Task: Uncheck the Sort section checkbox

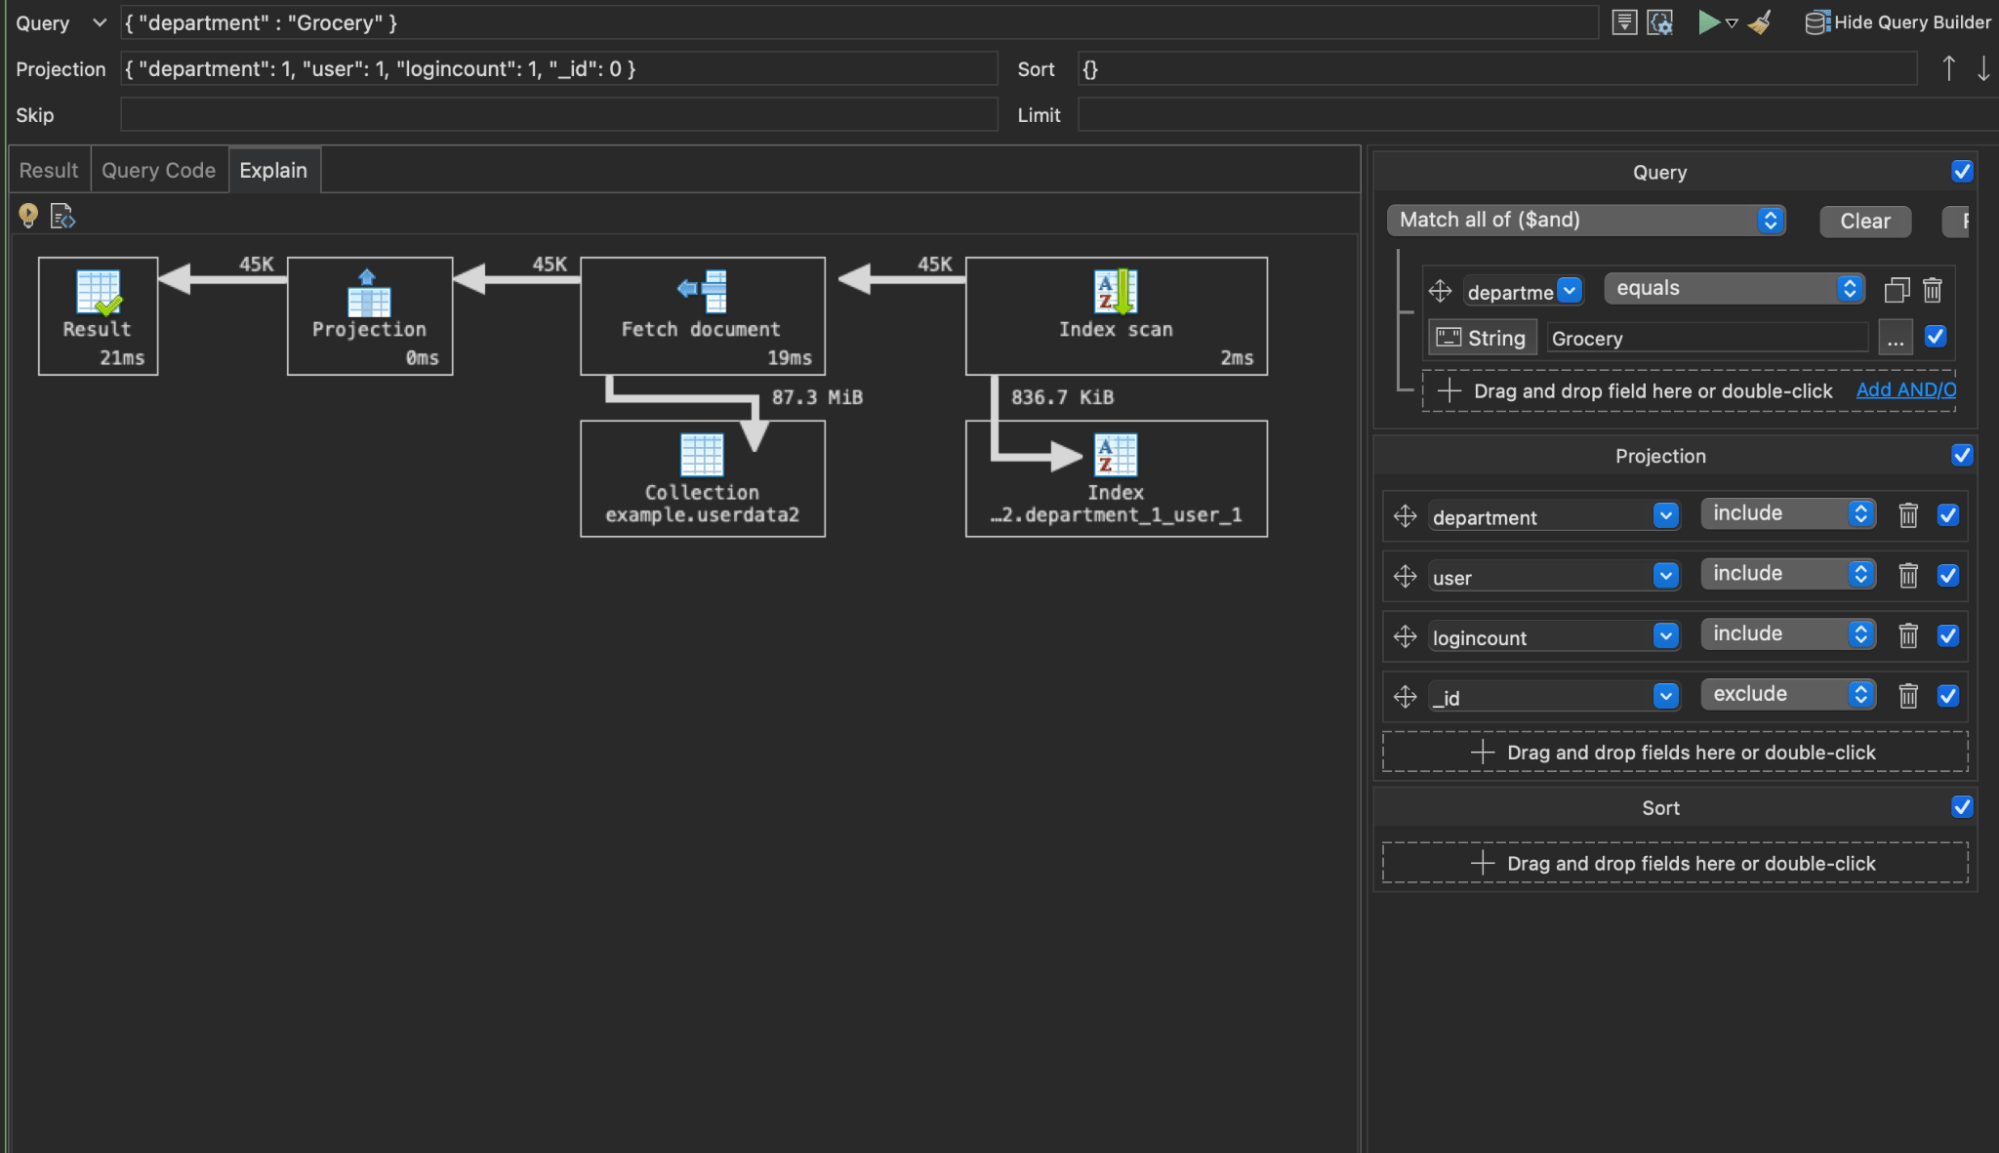Action: coord(1963,806)
